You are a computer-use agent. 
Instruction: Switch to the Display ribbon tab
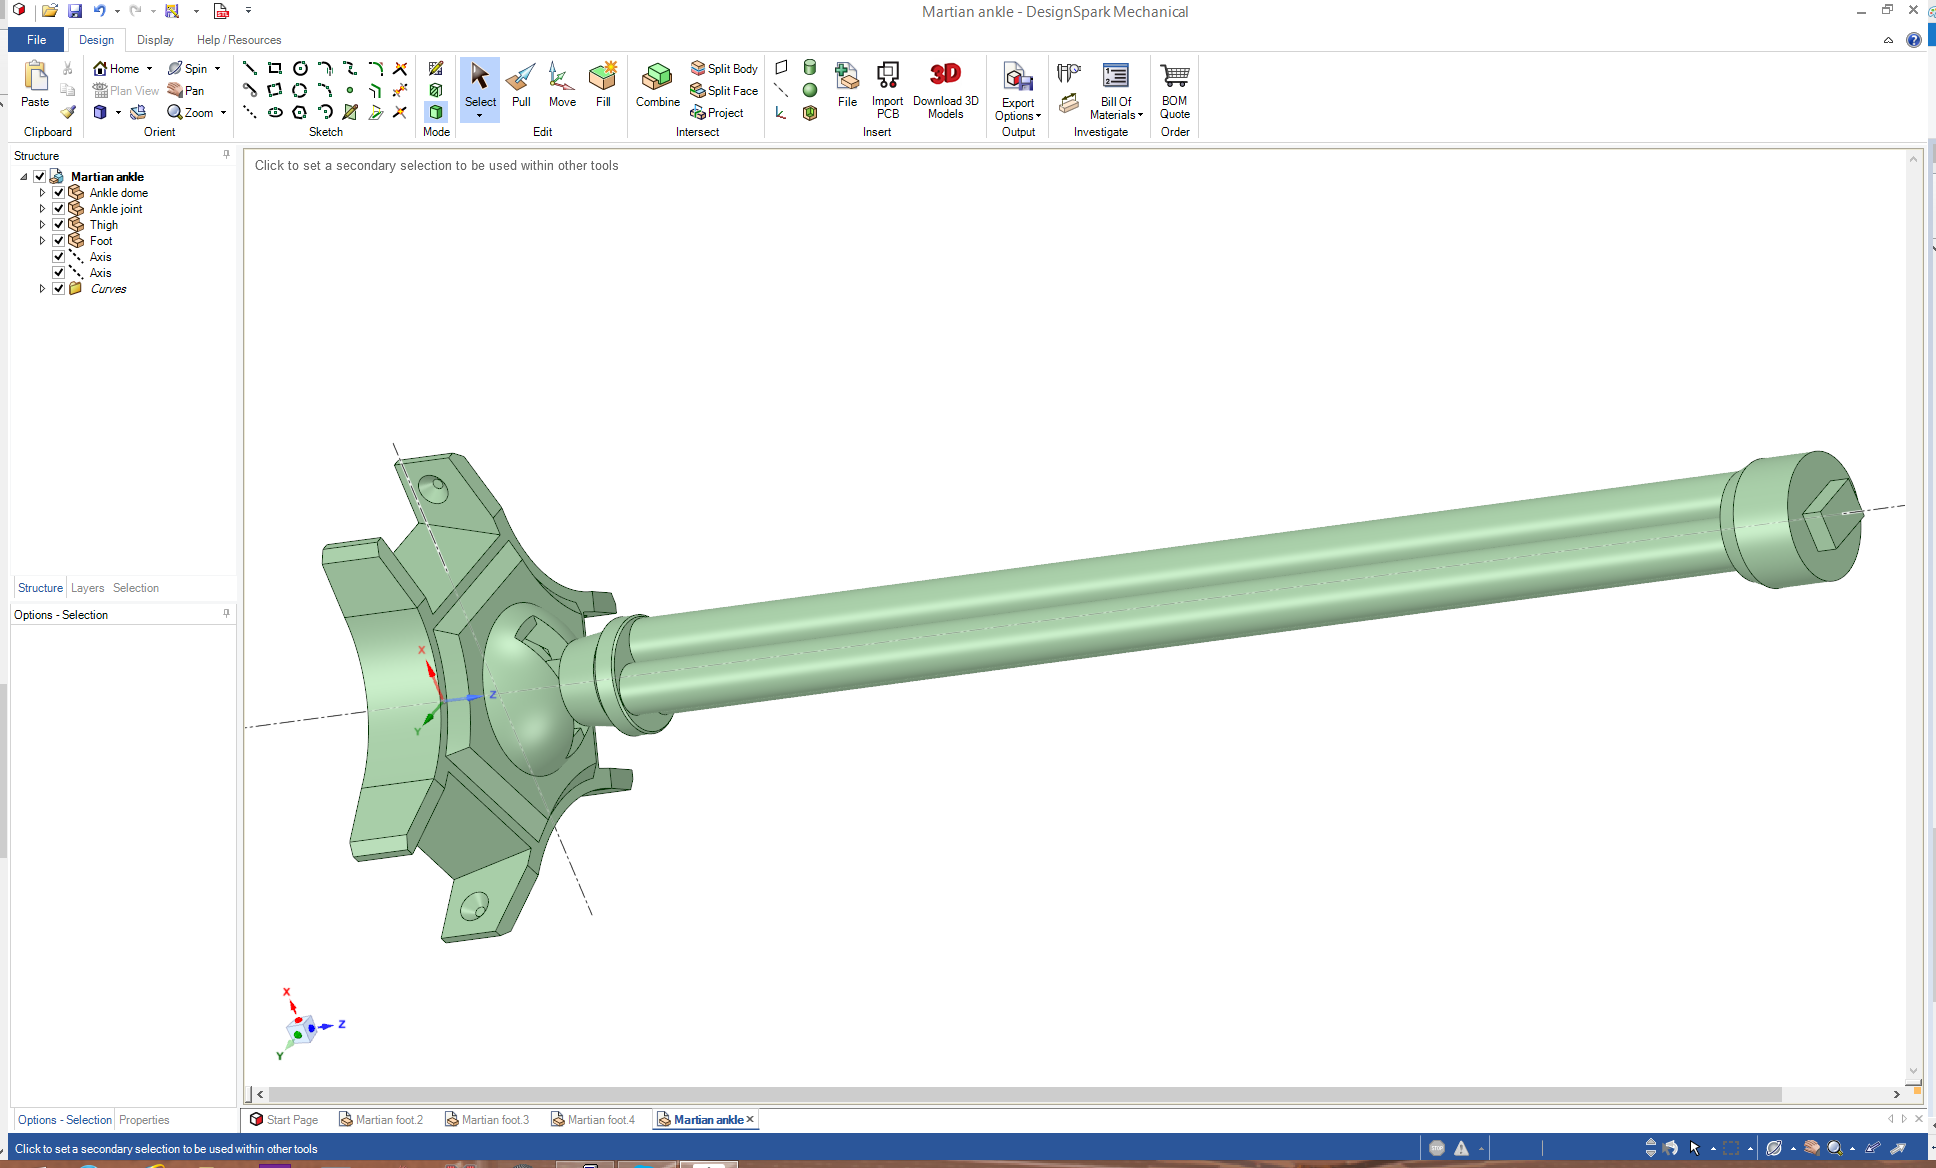[x=155, y=40]
